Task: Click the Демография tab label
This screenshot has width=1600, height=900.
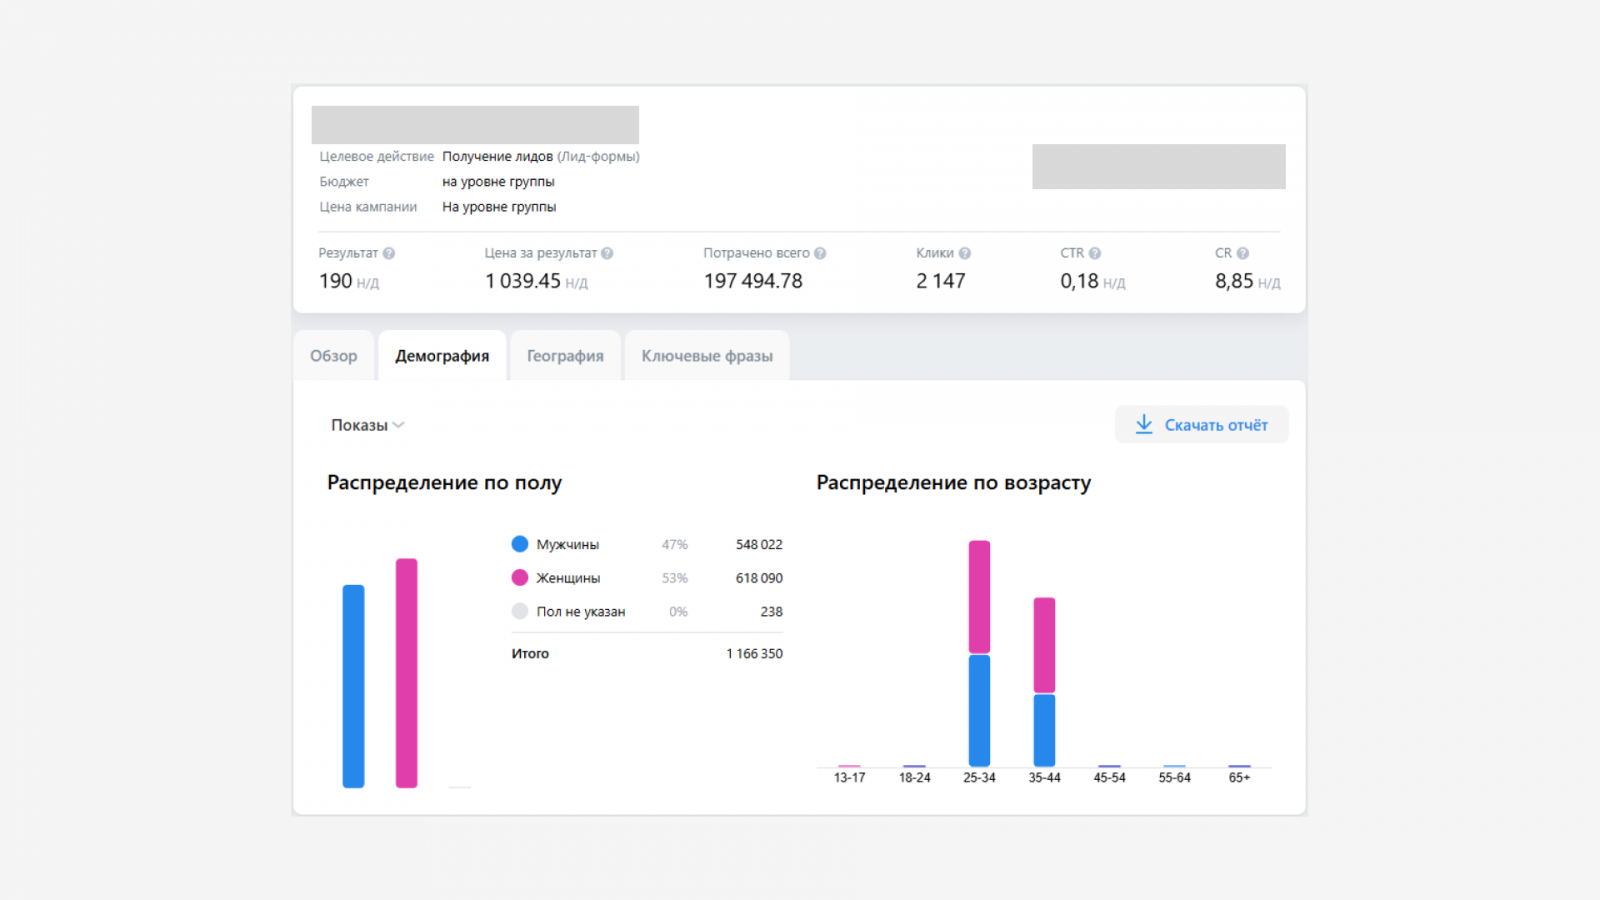Action: click(x=442, y=356)
